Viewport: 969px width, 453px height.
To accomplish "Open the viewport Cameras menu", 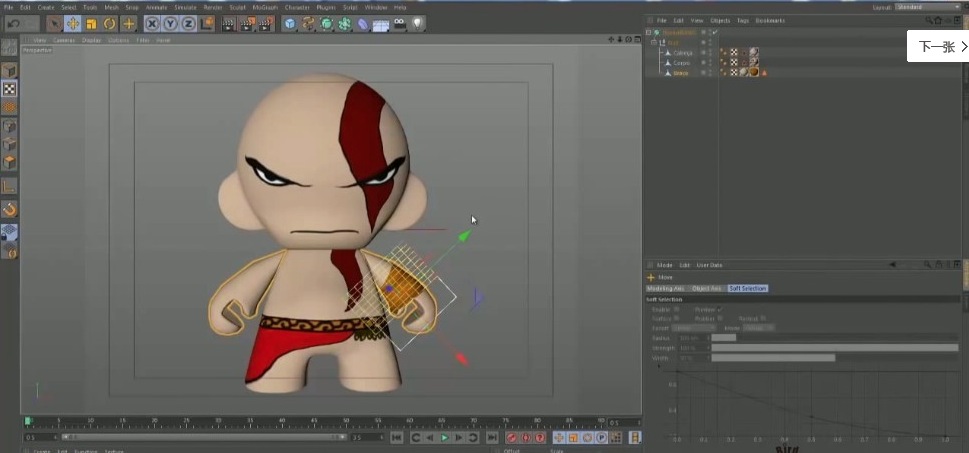I will (64, 40).
